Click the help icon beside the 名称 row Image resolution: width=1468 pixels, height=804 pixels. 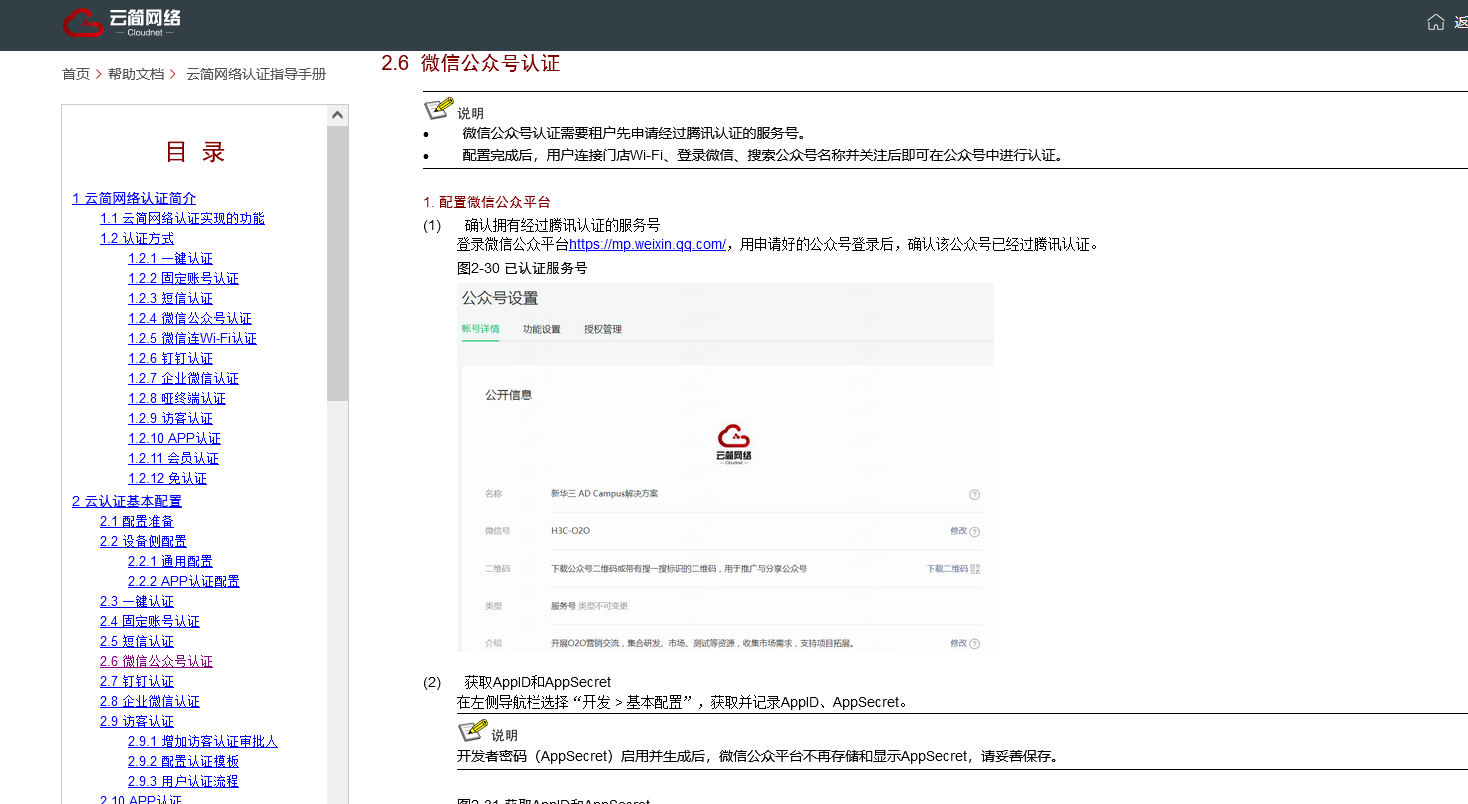(x=974, y=494)
